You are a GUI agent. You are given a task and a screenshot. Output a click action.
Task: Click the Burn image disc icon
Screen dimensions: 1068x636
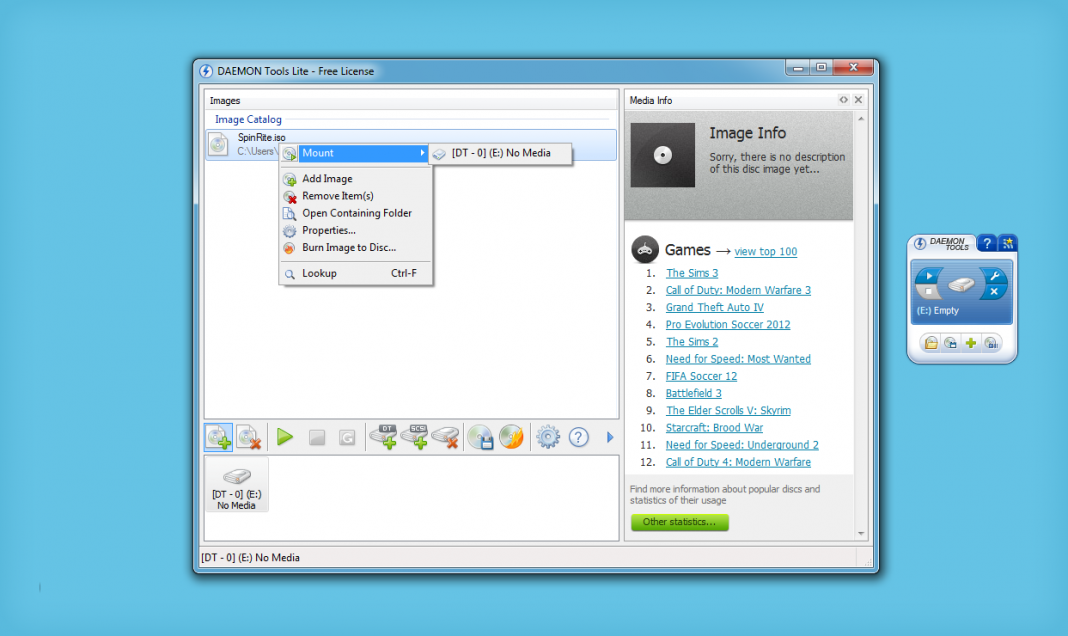tap(511, 437)
